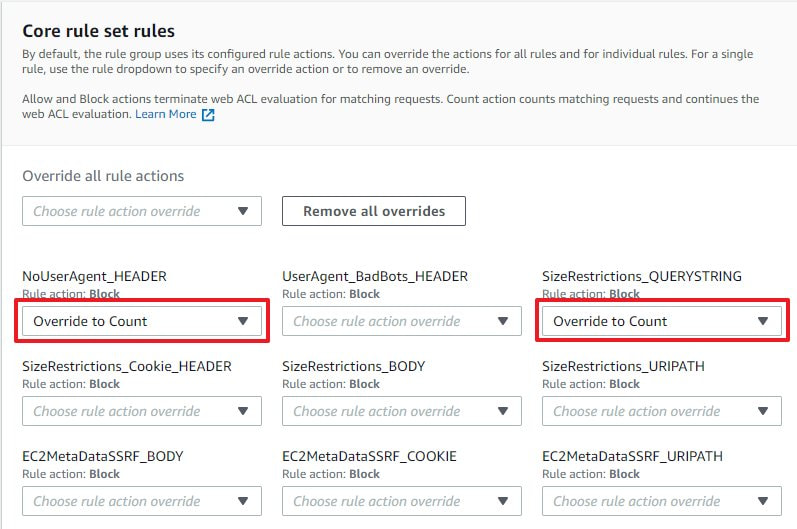Click the Override all rule actions label

coord(103,176)
